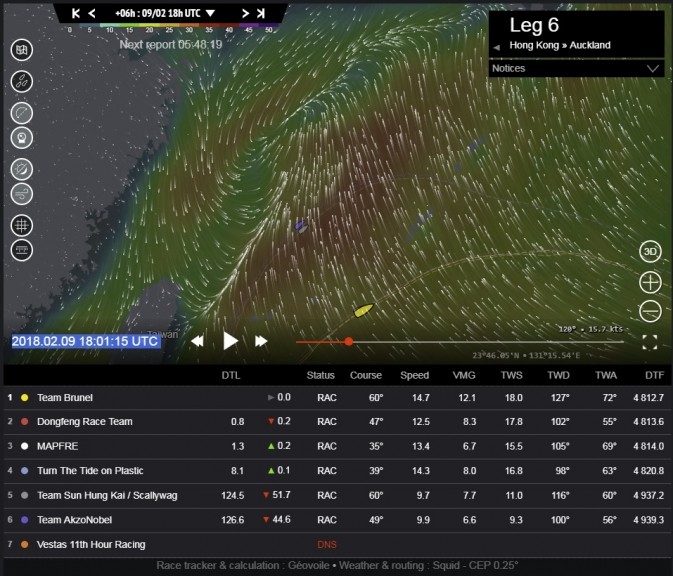Zoom in with the plus button
The height and width of the screenshot is (576, 673).
click(650, 282)
